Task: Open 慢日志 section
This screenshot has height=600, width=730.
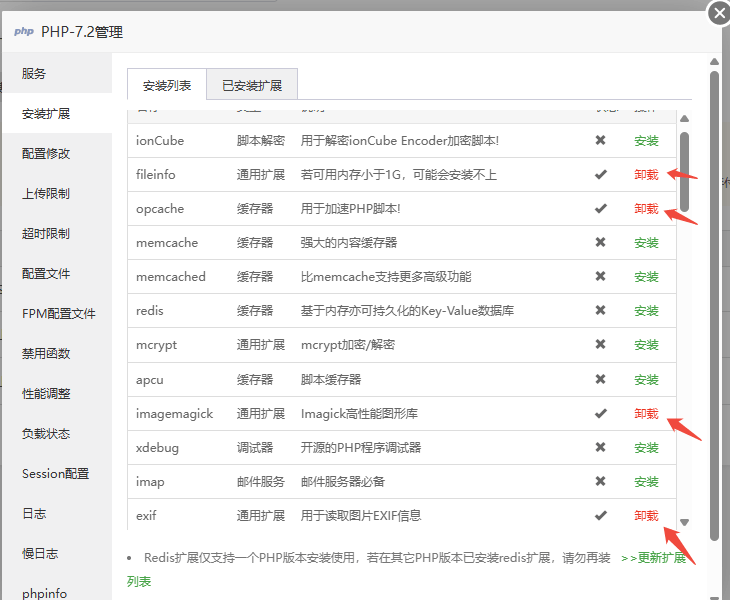Action: coord(40,553)
